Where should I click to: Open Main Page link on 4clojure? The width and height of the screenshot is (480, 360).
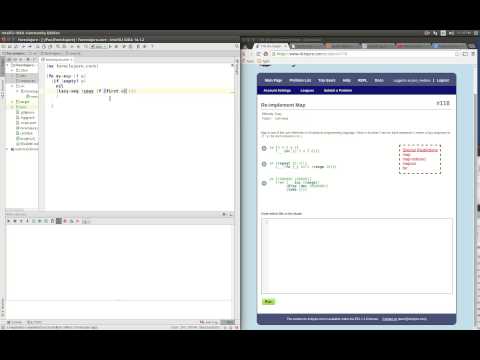[273, 80]
